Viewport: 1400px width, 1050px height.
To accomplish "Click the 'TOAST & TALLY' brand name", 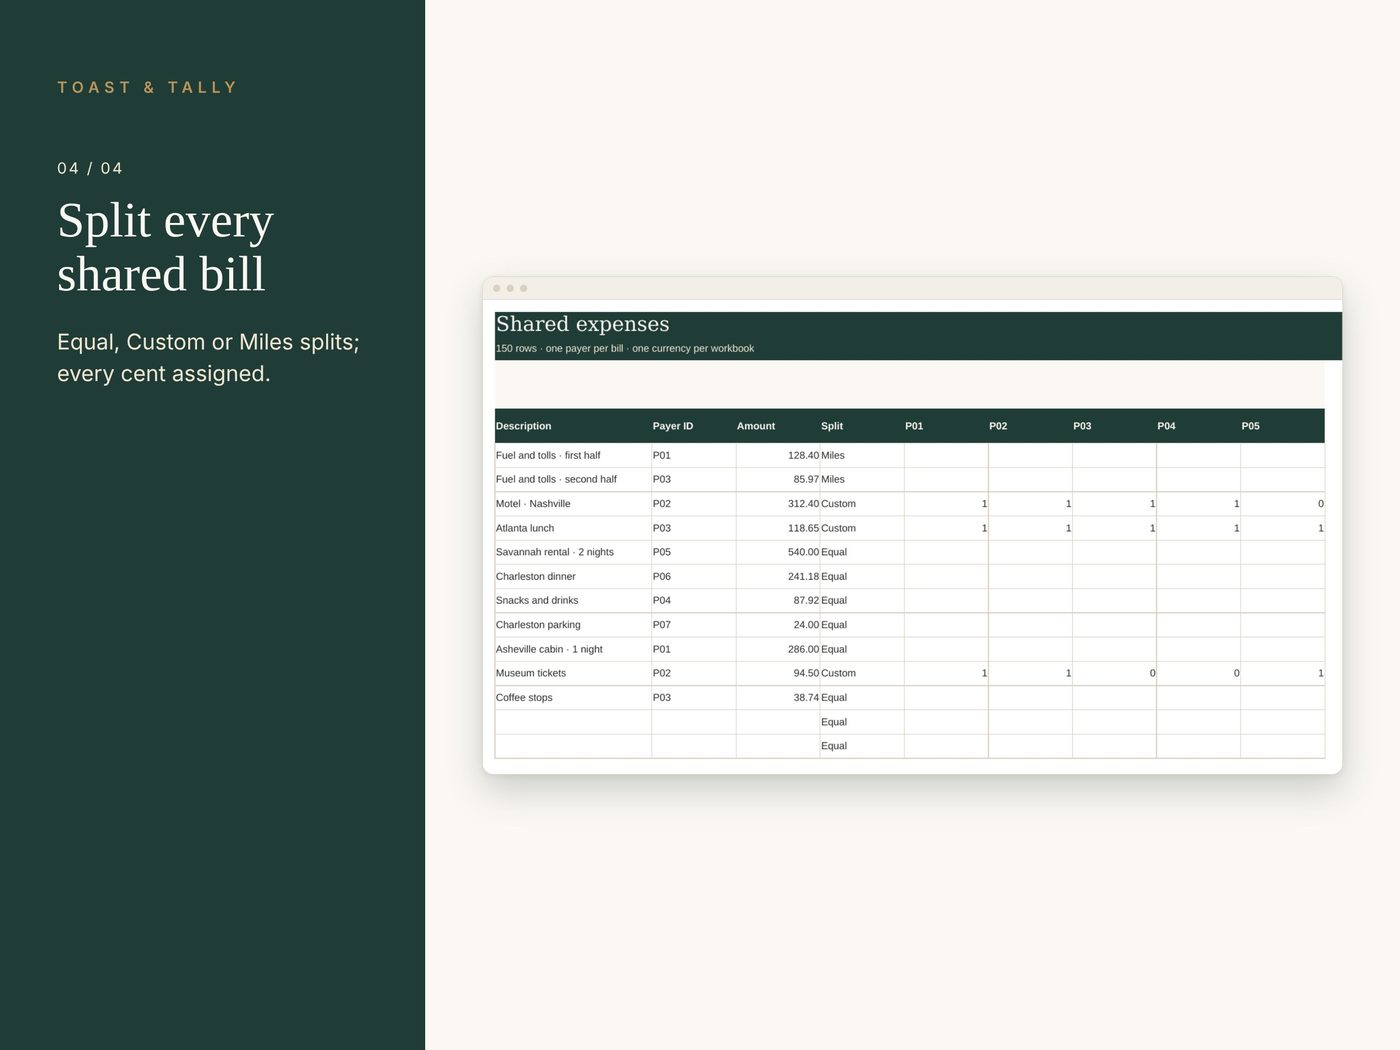I will 147,88.
